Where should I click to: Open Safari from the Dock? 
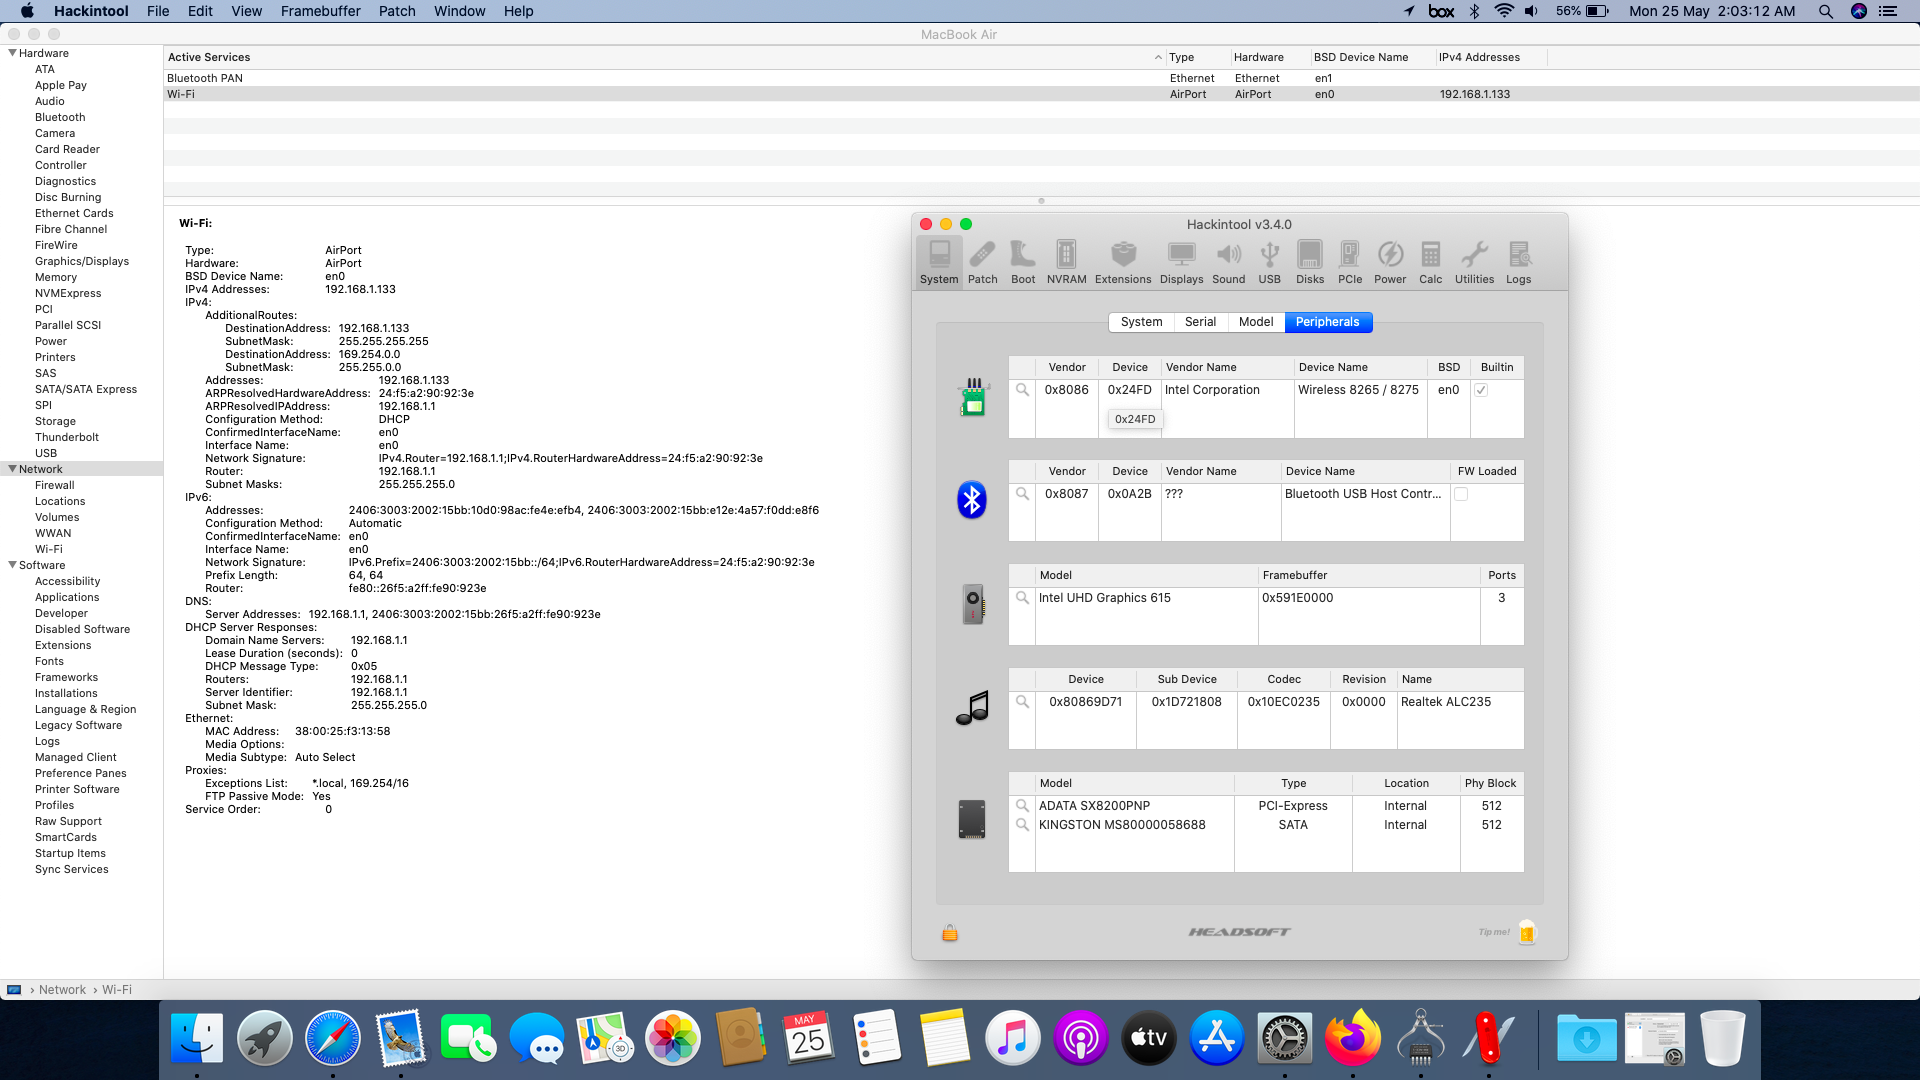click(x=333, y=1038)
